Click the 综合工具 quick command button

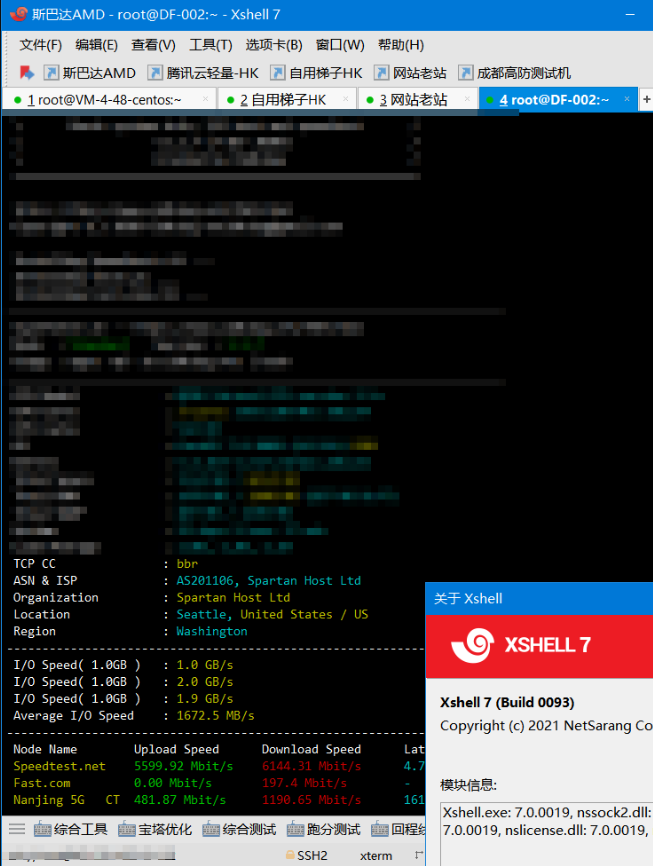tap(71, 829)
